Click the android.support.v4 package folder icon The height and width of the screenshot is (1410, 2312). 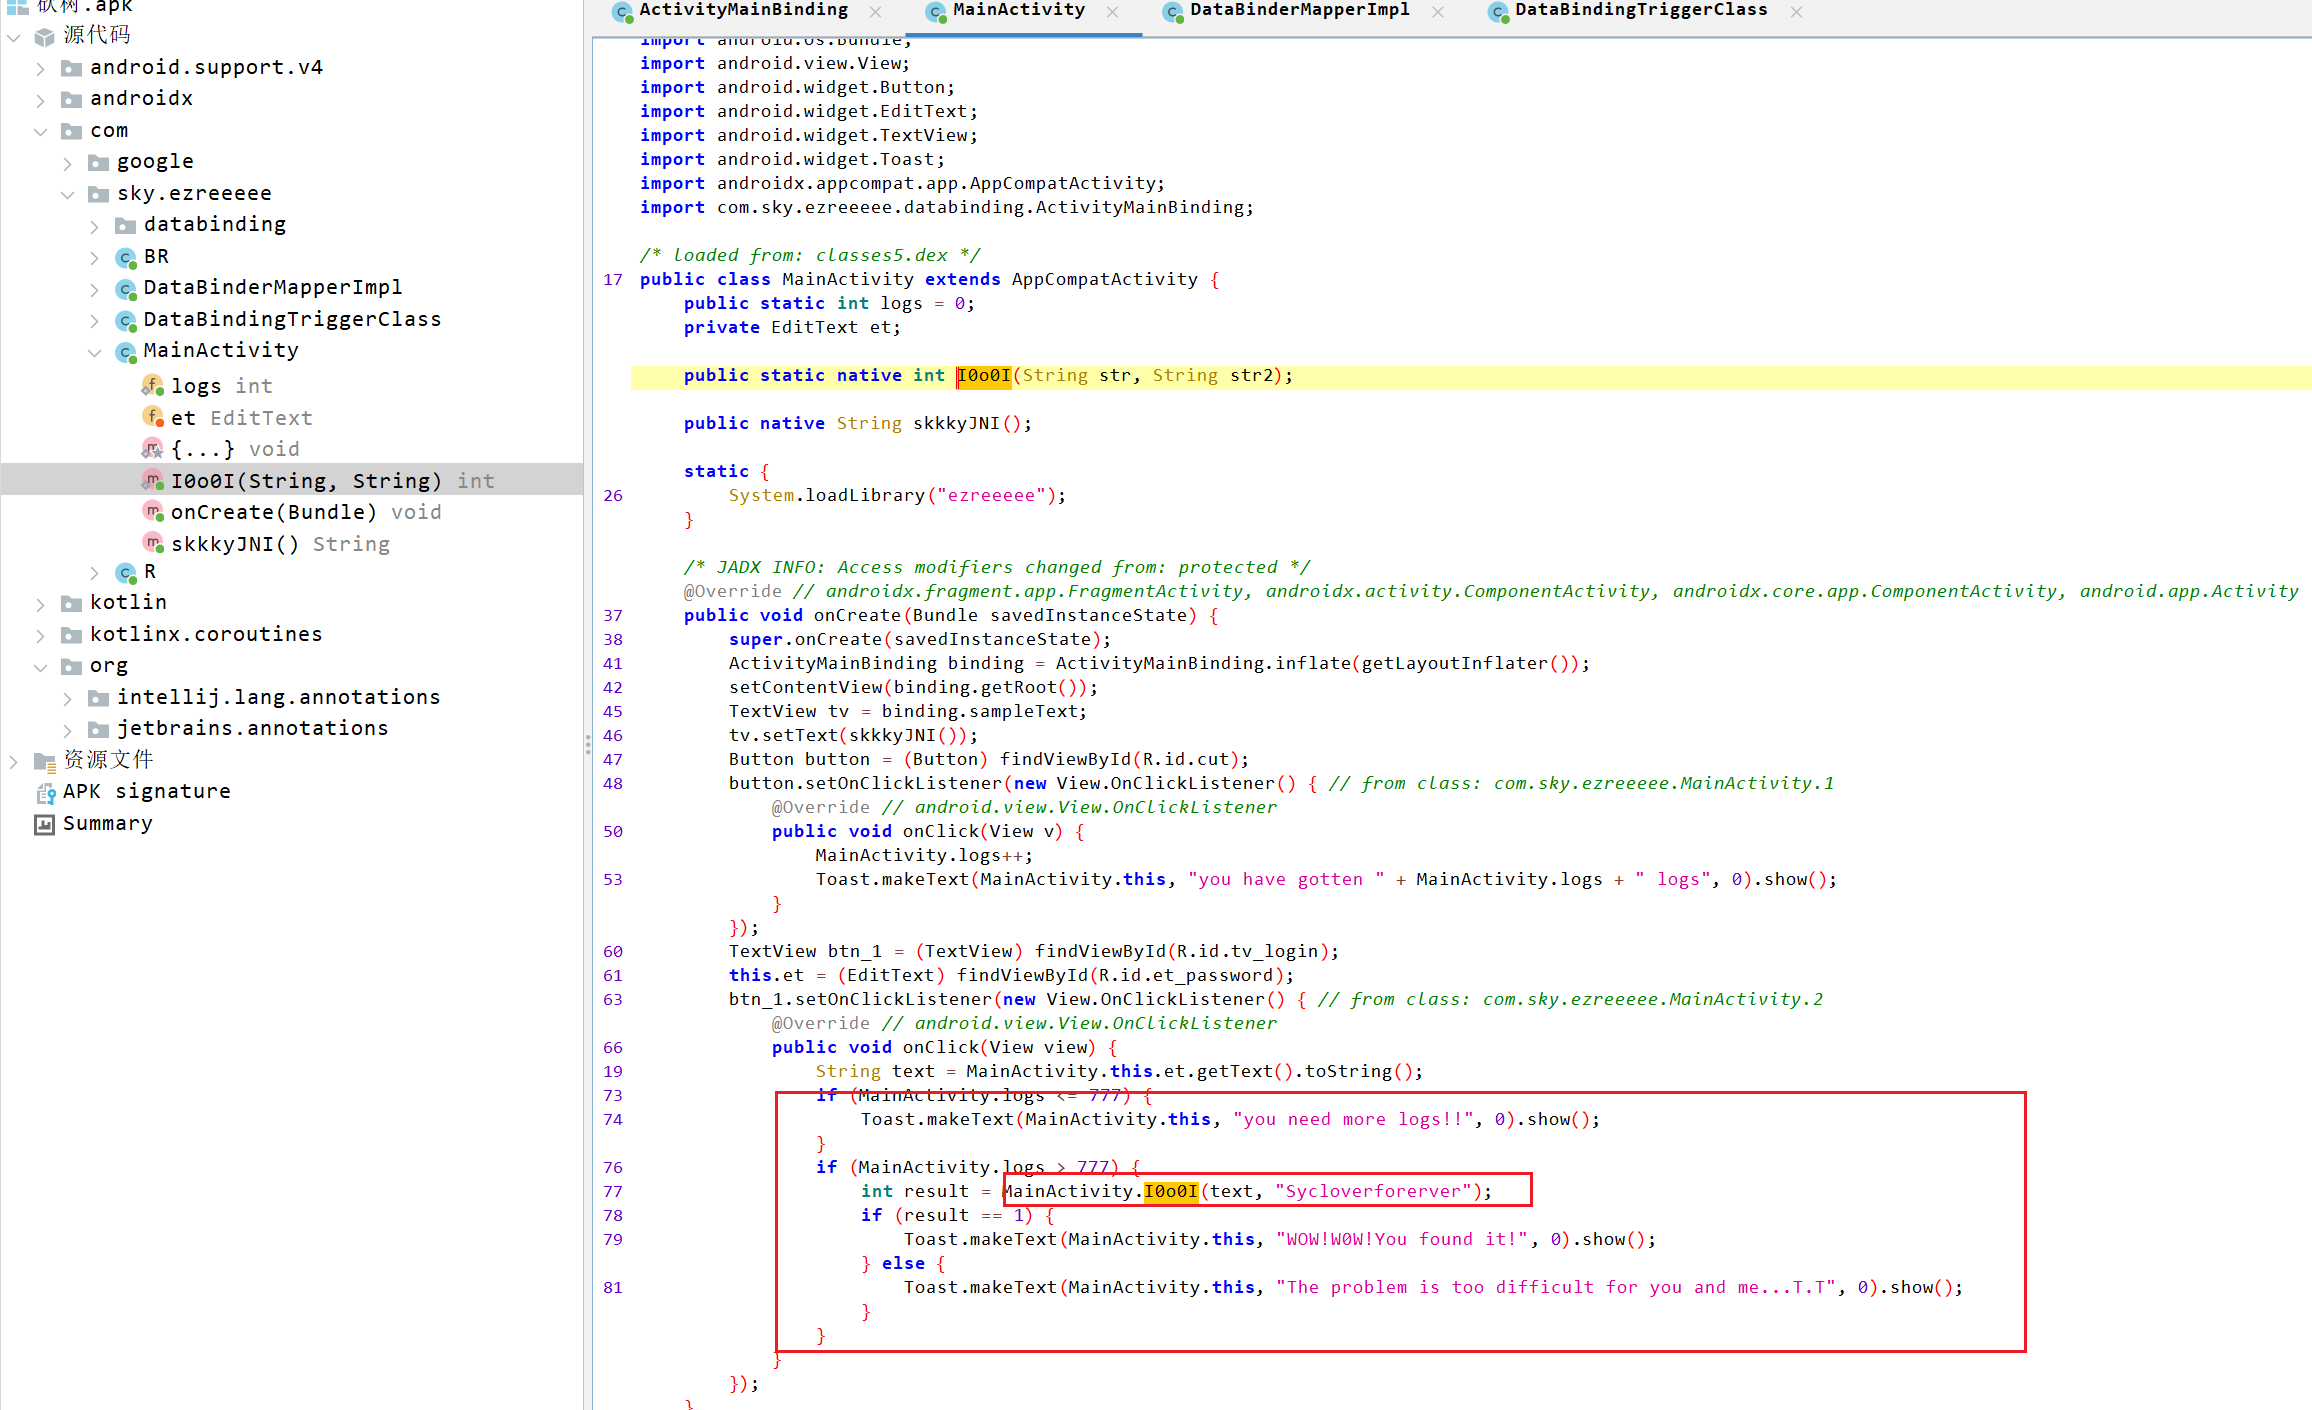[x=71, y=68]
